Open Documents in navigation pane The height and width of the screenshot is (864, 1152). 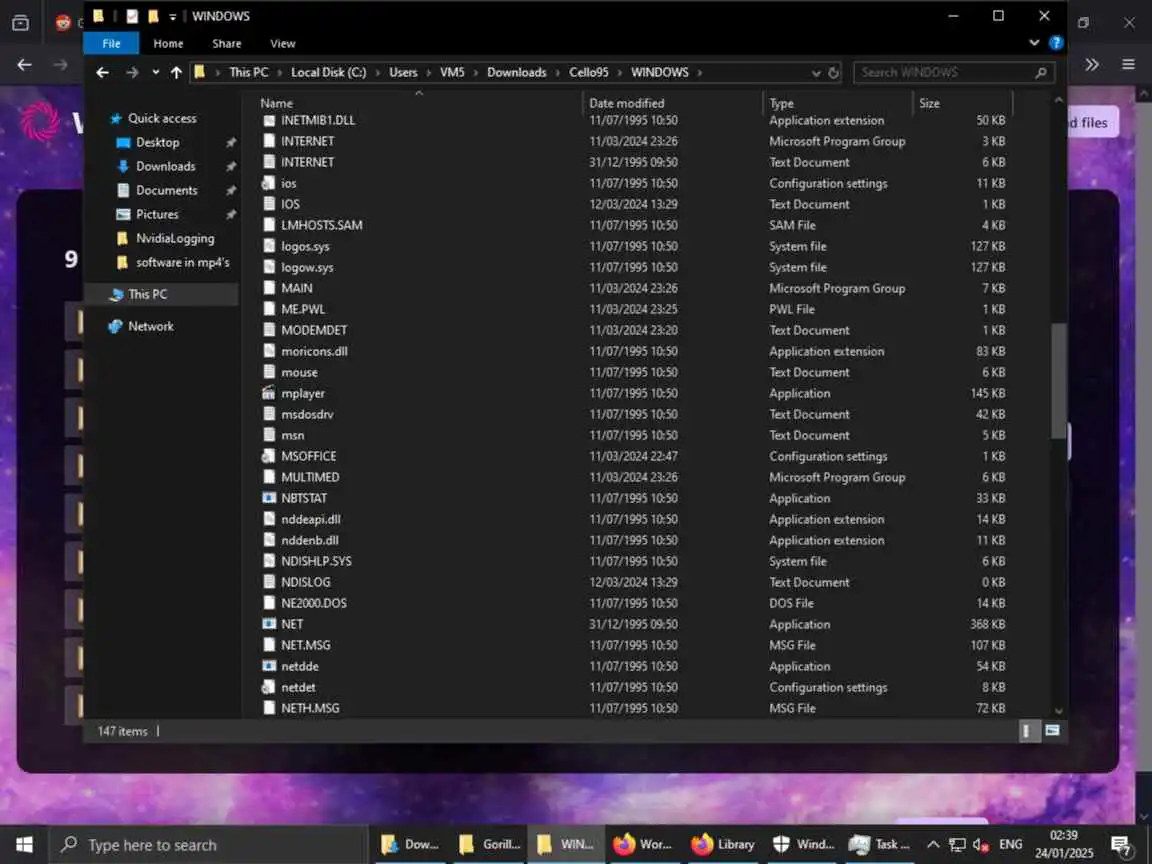click(x=166, y=190)
